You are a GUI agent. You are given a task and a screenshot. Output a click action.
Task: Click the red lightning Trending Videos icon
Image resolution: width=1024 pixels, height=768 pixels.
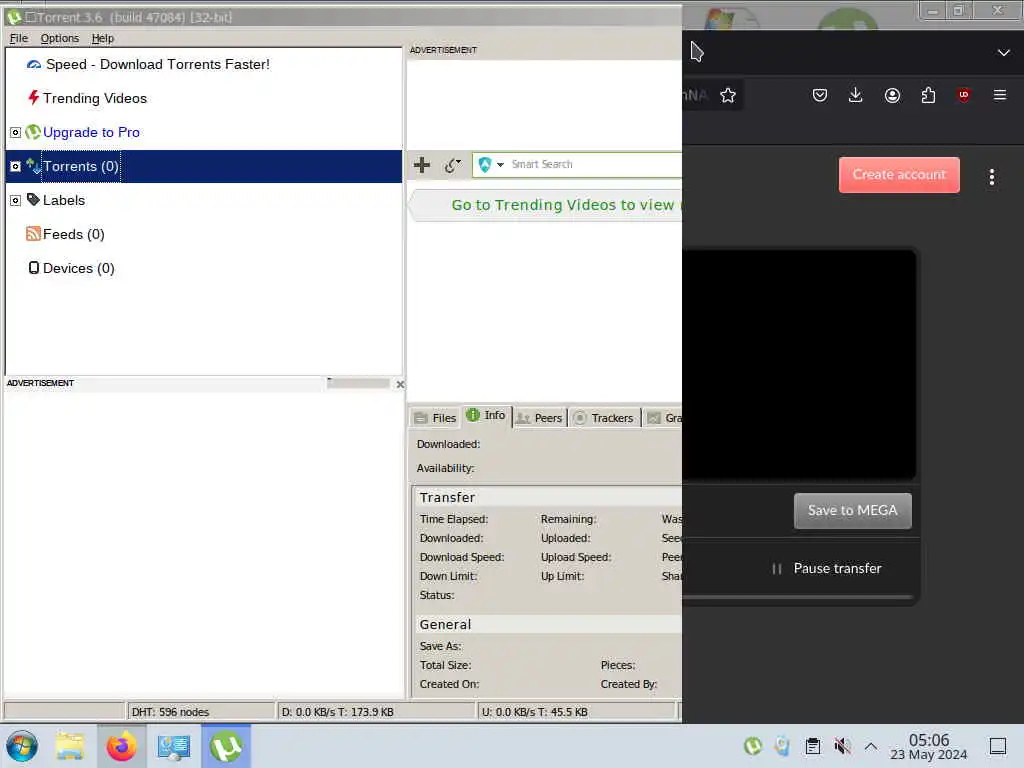33,98
